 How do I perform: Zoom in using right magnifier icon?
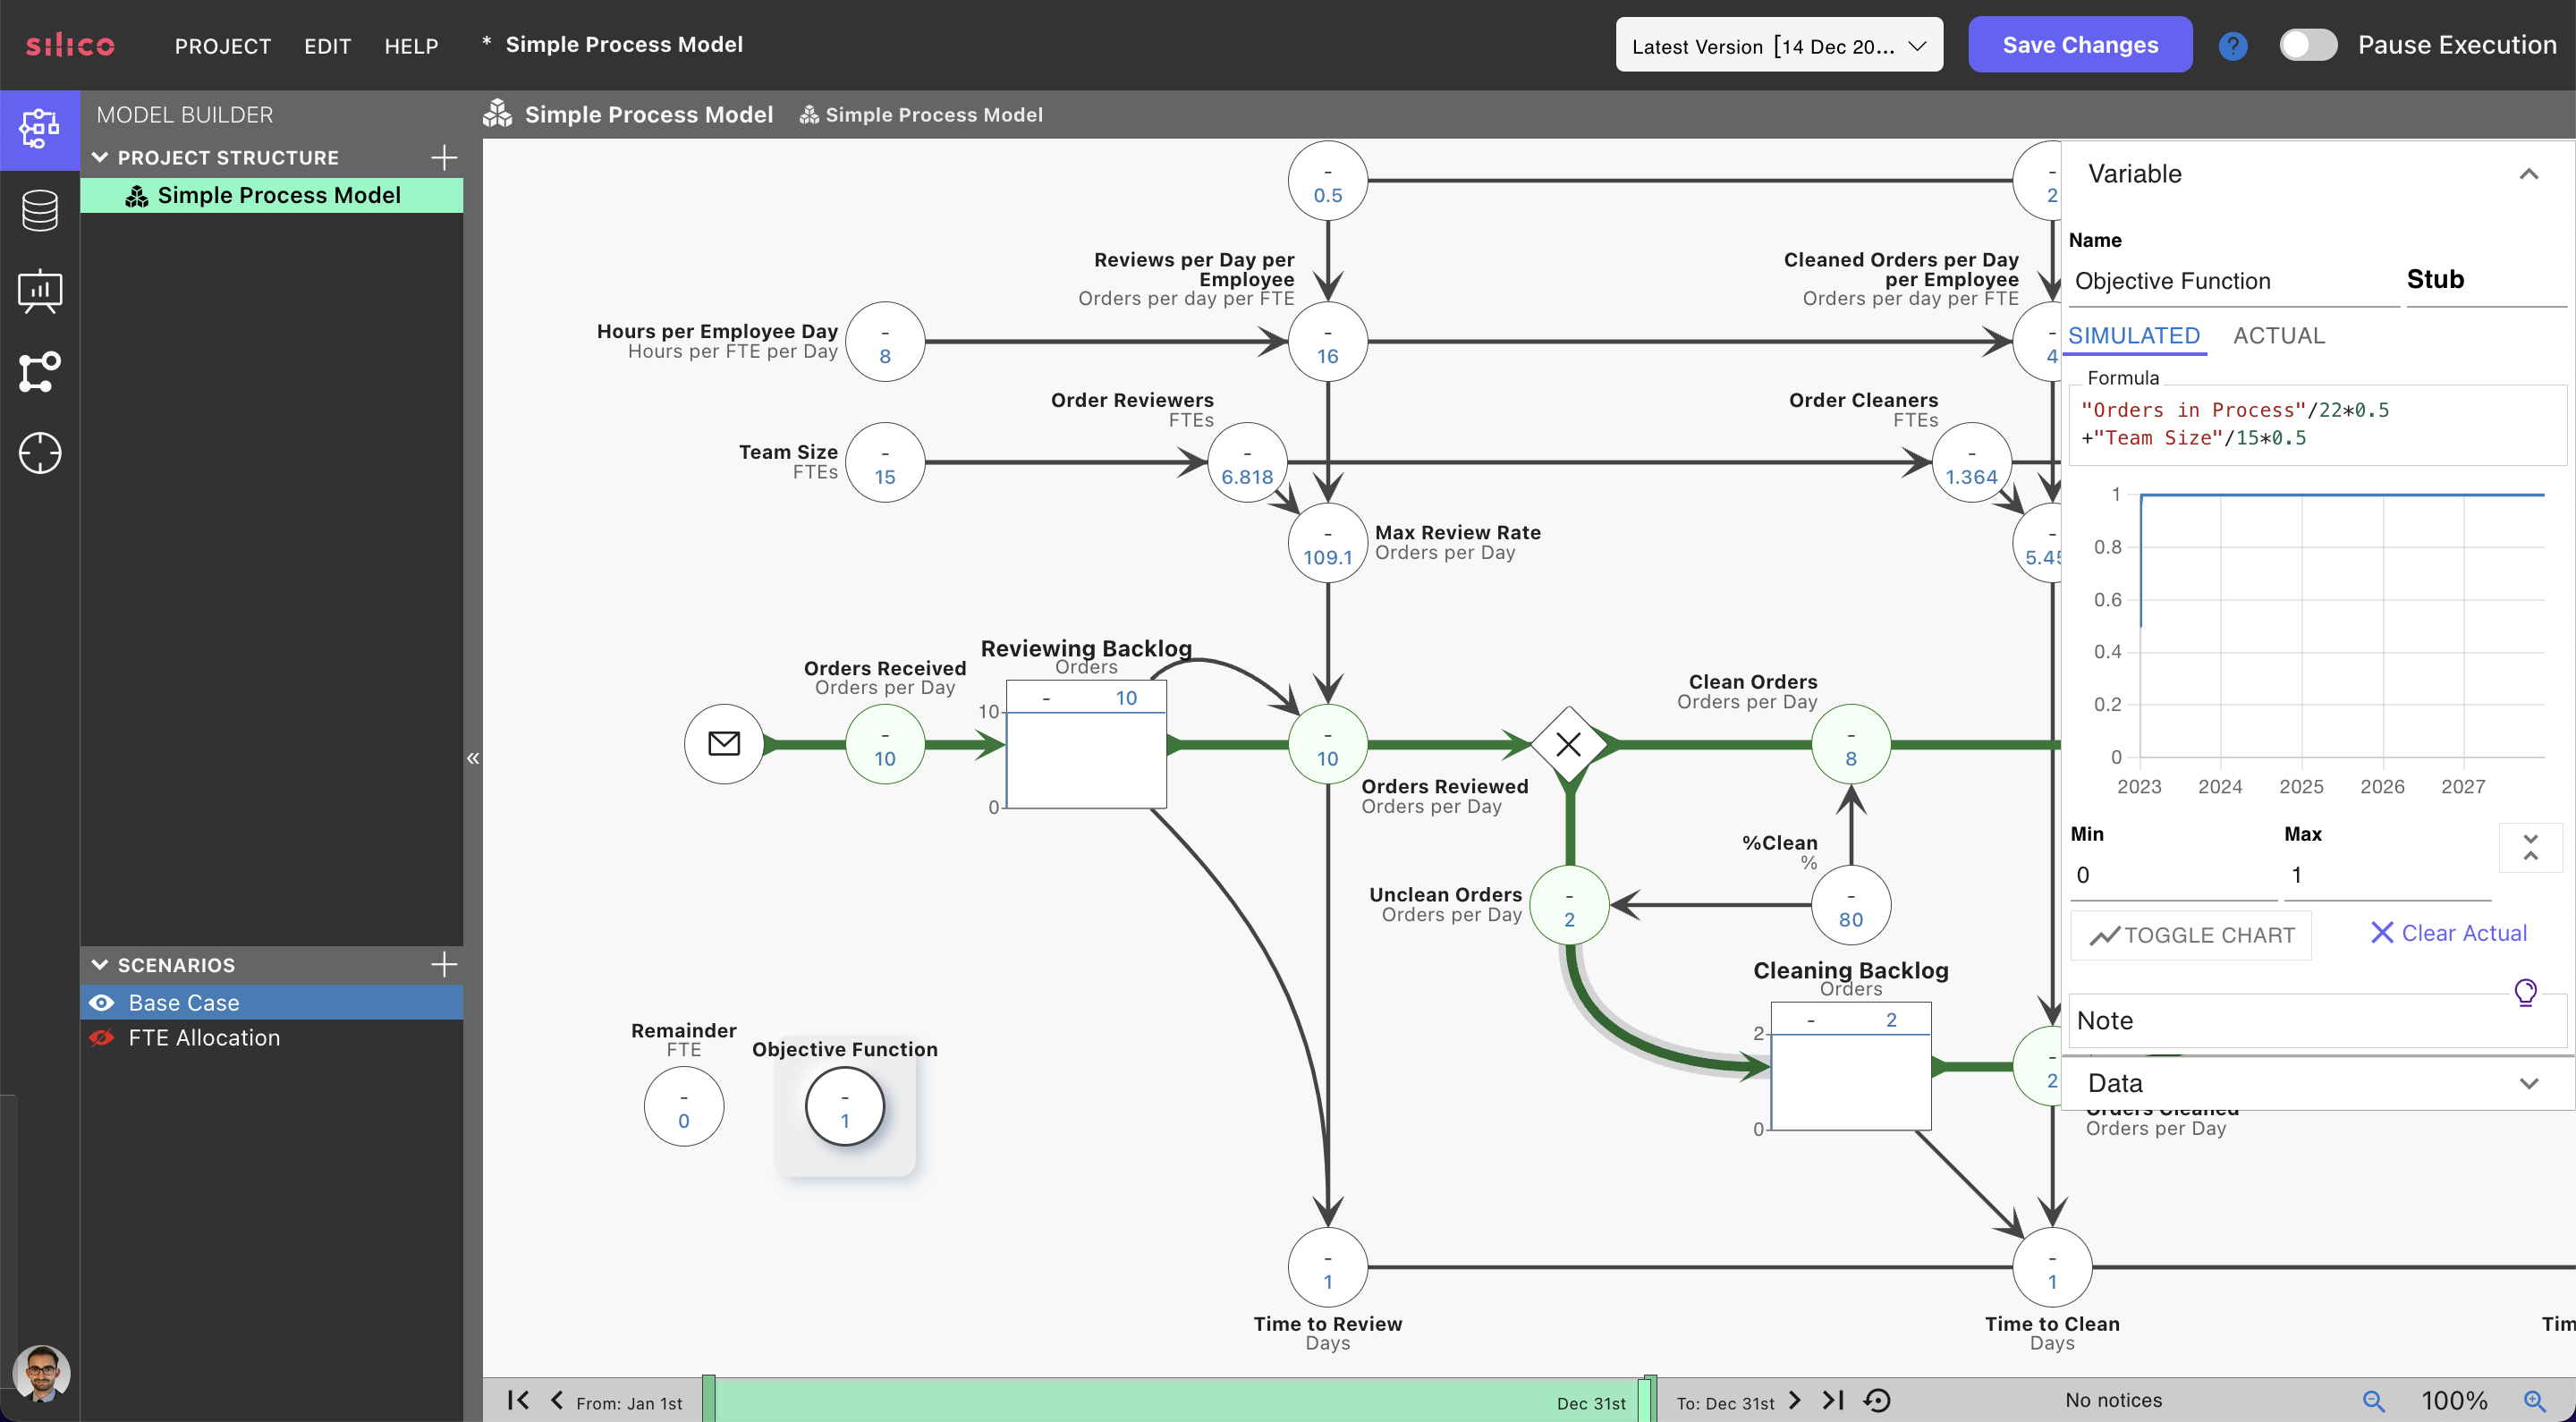coord(2534,1401)
